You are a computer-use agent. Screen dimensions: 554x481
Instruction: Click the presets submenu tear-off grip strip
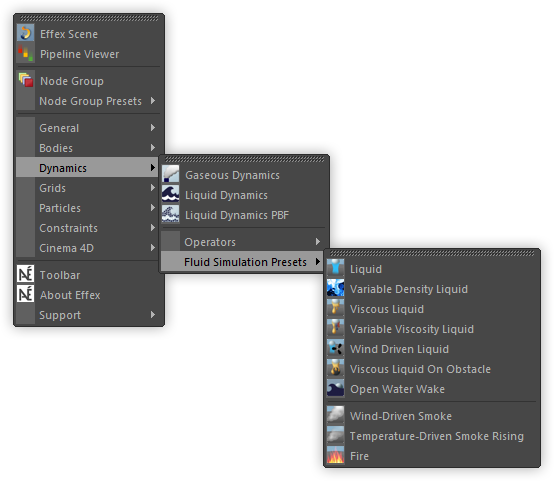(x=432, y=253)
